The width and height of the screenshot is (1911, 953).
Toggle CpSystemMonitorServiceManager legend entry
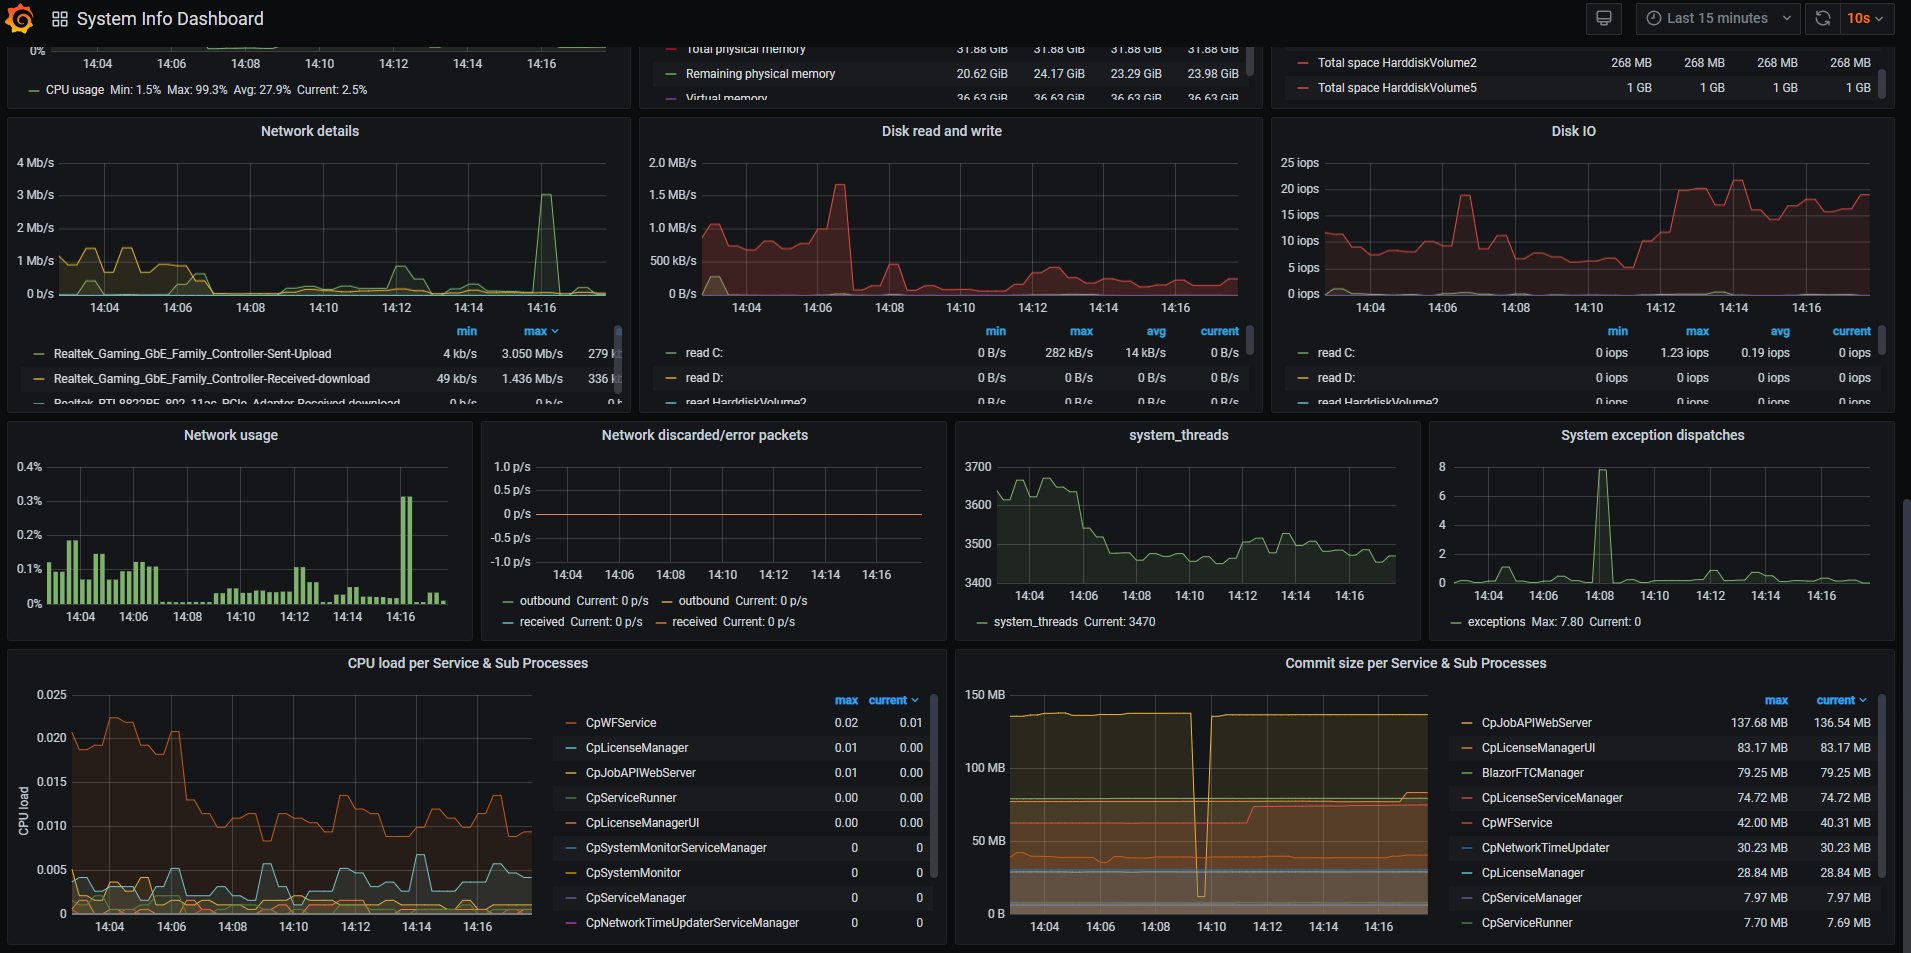pos(676,848)
